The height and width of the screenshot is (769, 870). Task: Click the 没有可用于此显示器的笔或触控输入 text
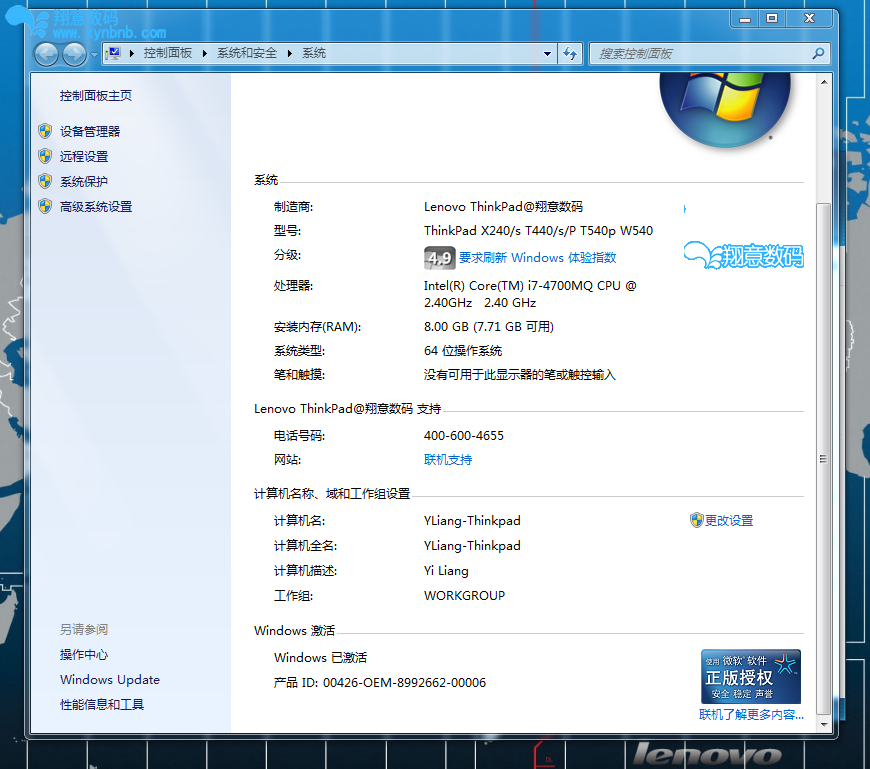520,375
